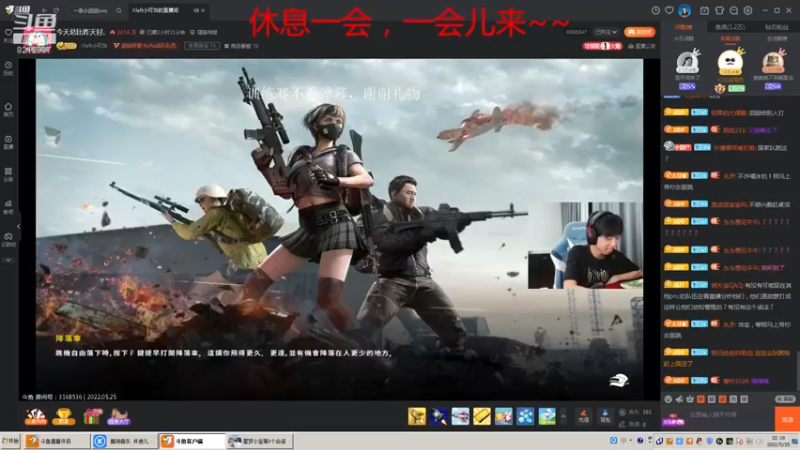Open the taskbar chat sessions window
This screenshot has height=450, width=800.
[260, 441]
